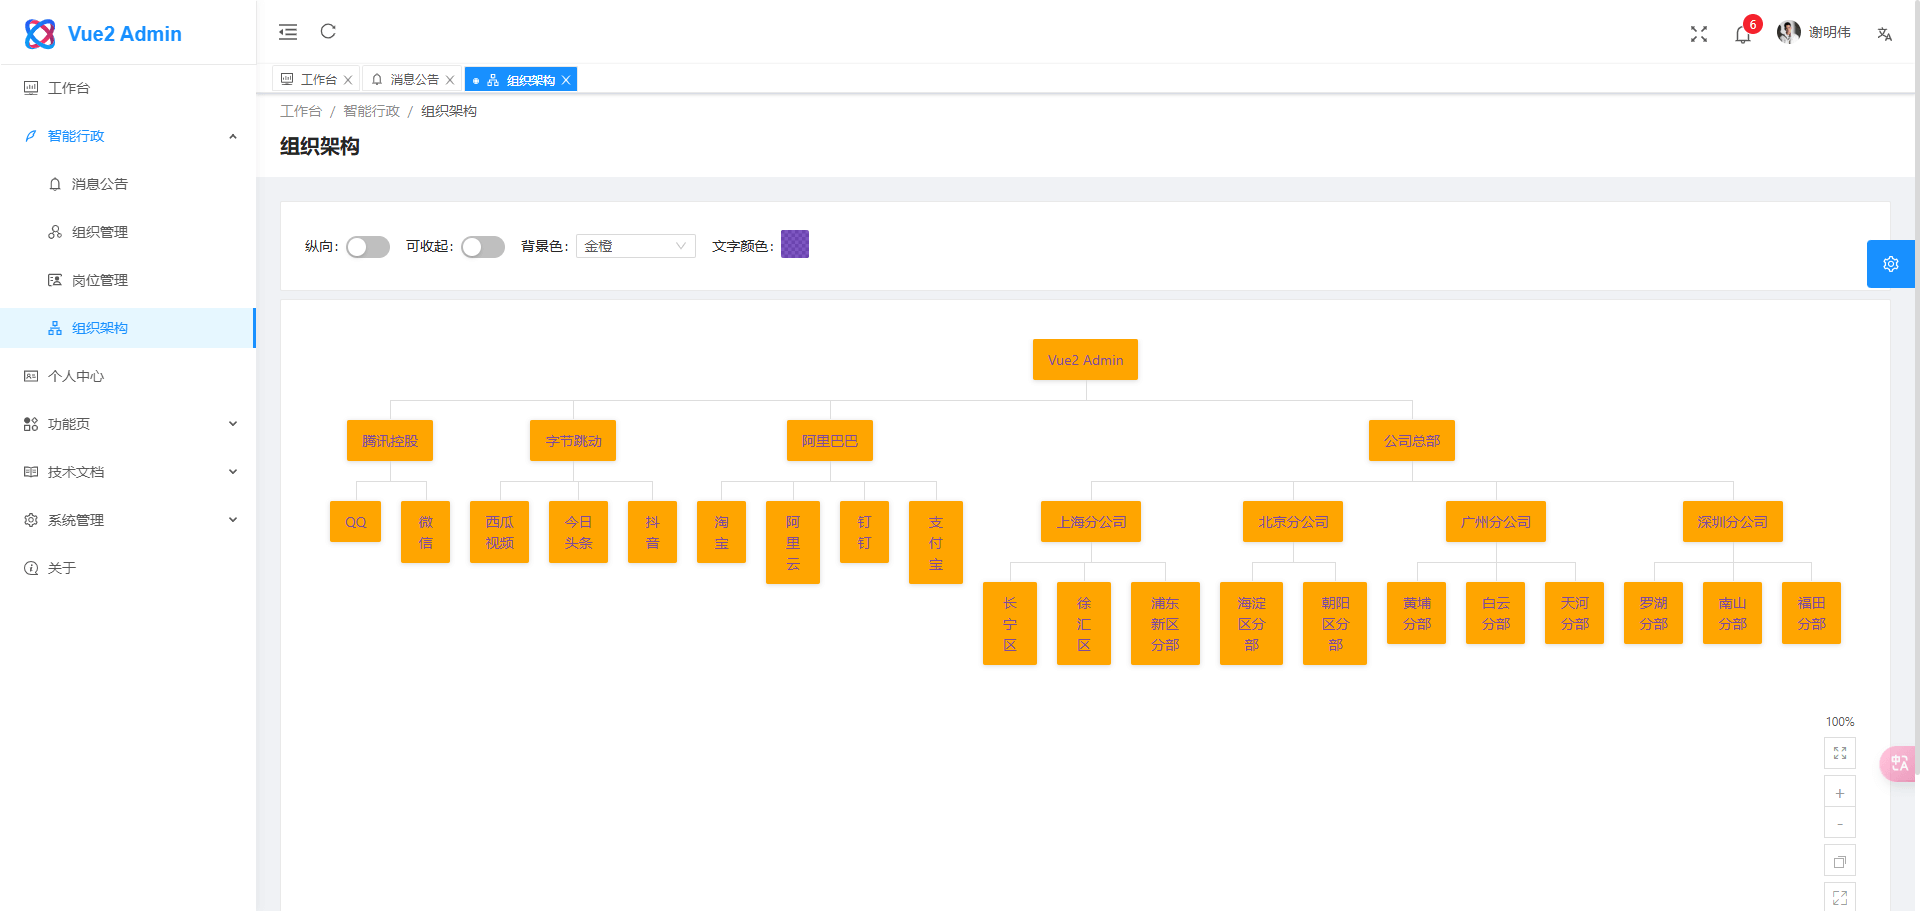Collapse the sidebar with the fold icon
Viewport: 1920px width, 911px height.
[288, 32]
